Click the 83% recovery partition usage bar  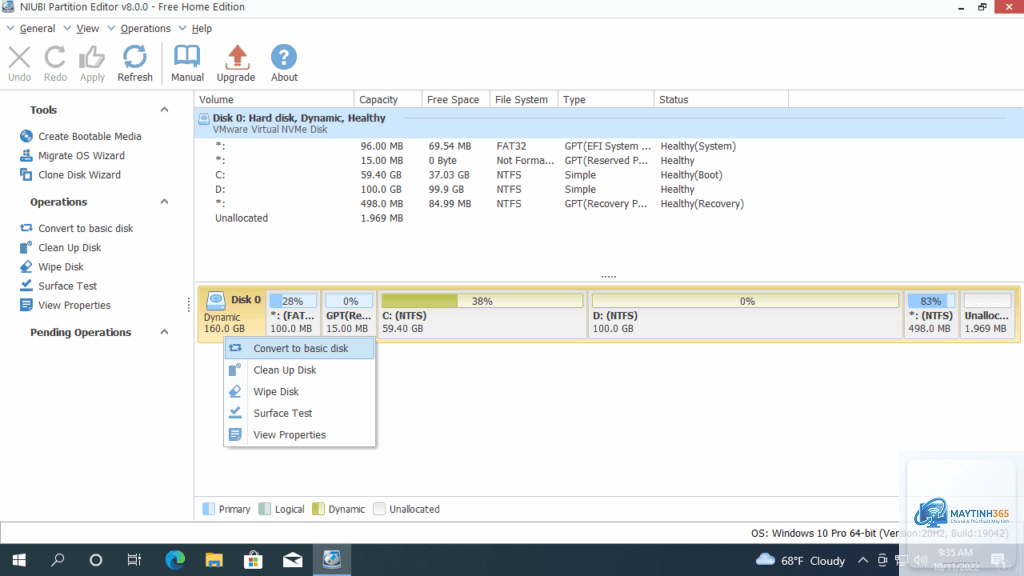(931, 301)
